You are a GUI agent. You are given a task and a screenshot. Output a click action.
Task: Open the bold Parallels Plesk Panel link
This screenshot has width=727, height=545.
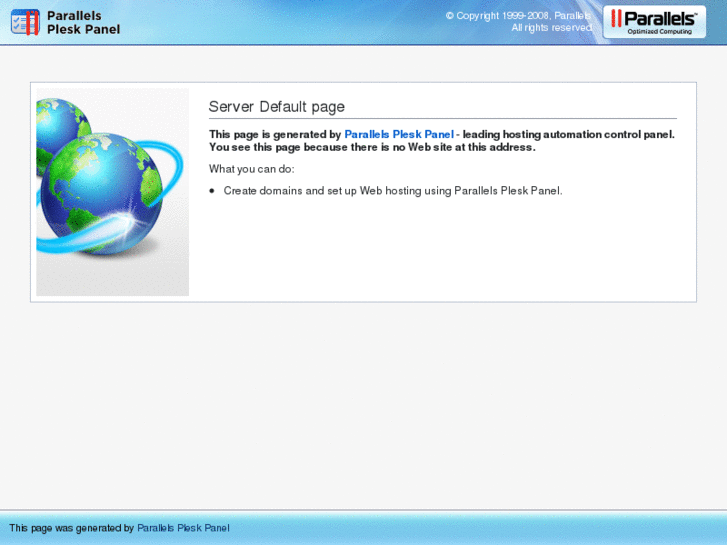tap(399, 135)
